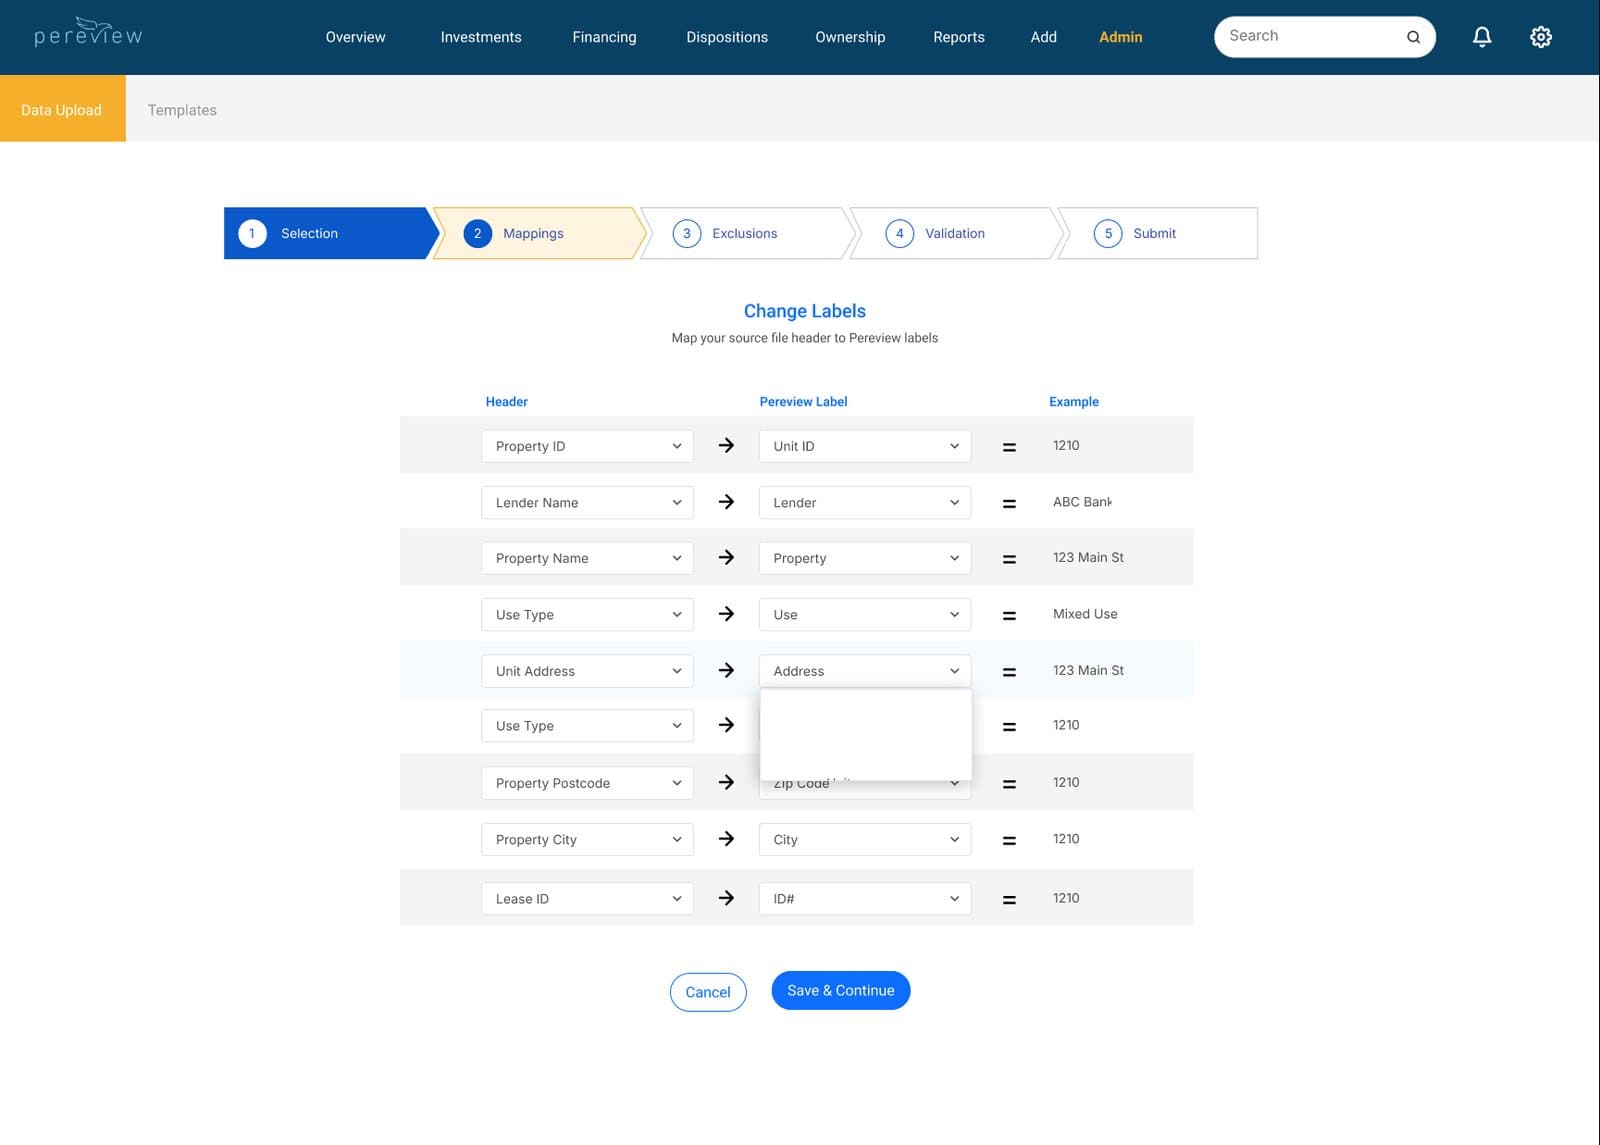The image size is (1600, 1145).
Task: Navigate to Ownership
Action: point(850,37)
